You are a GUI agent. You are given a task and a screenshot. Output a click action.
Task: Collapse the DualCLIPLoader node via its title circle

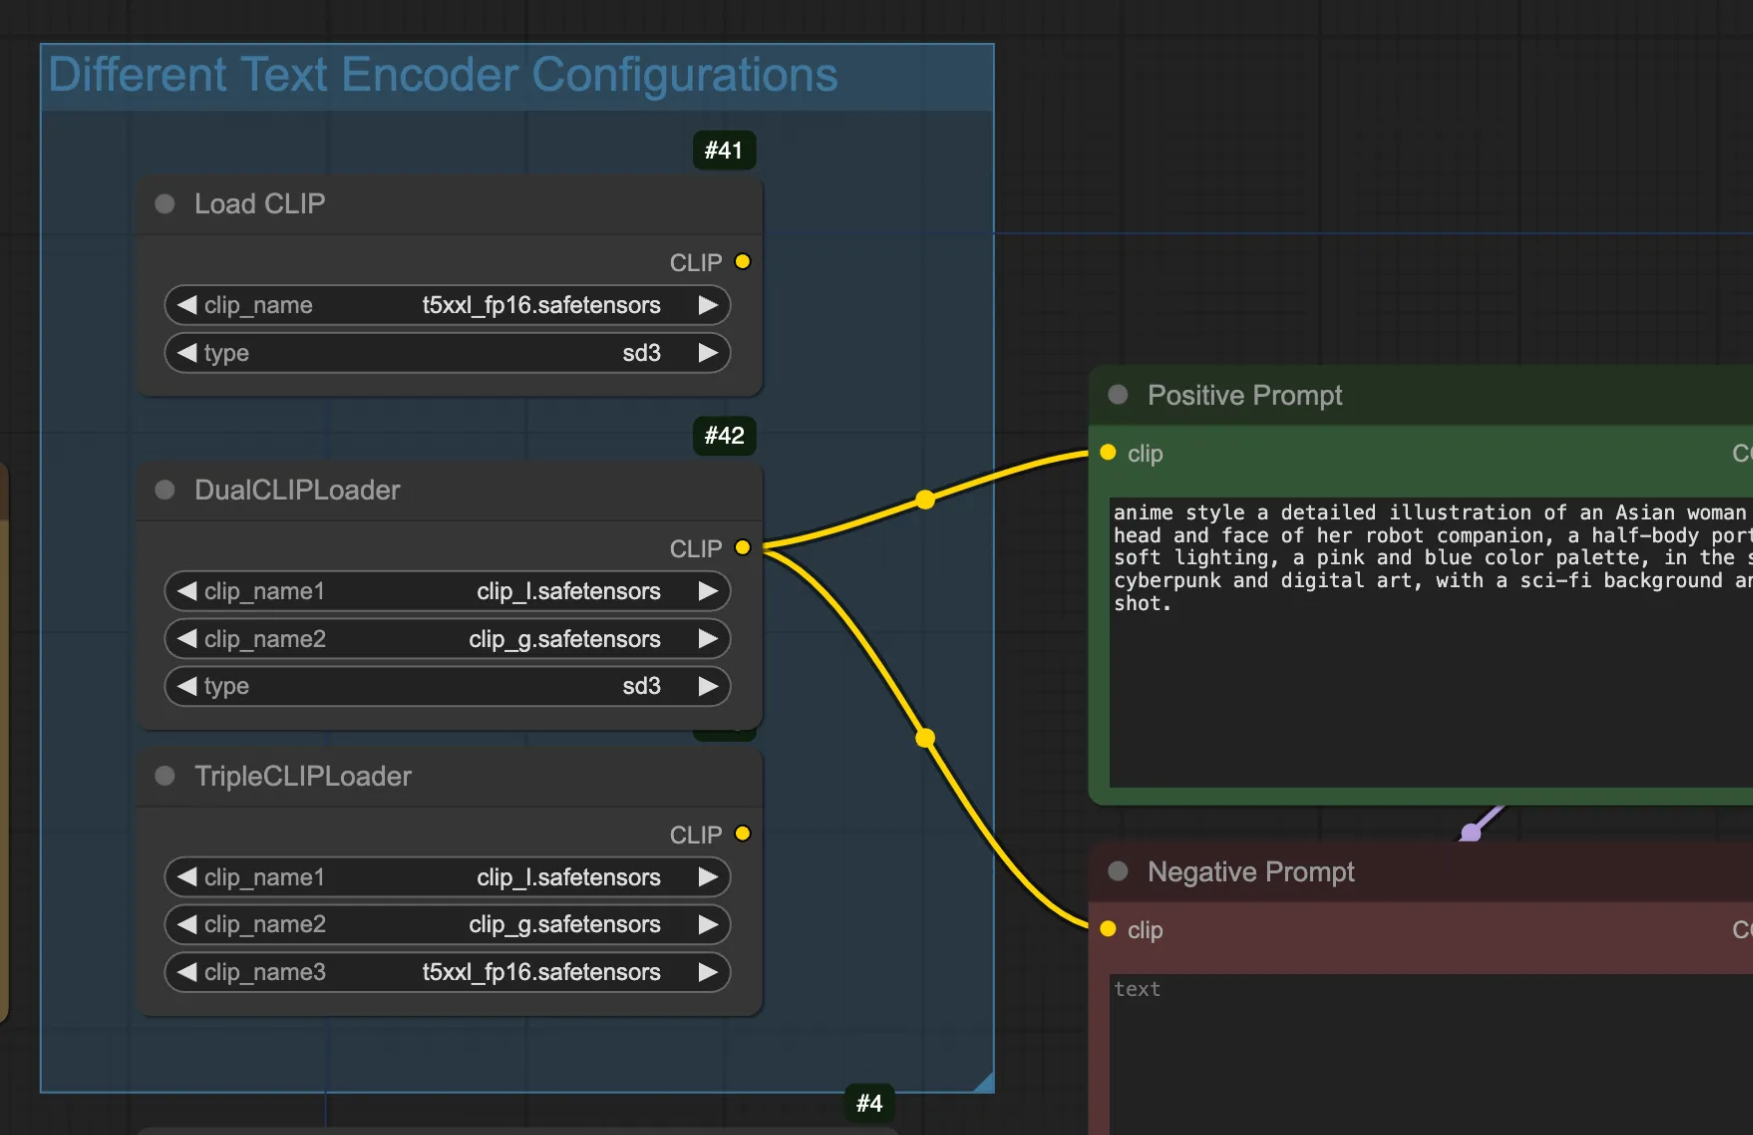164,489
